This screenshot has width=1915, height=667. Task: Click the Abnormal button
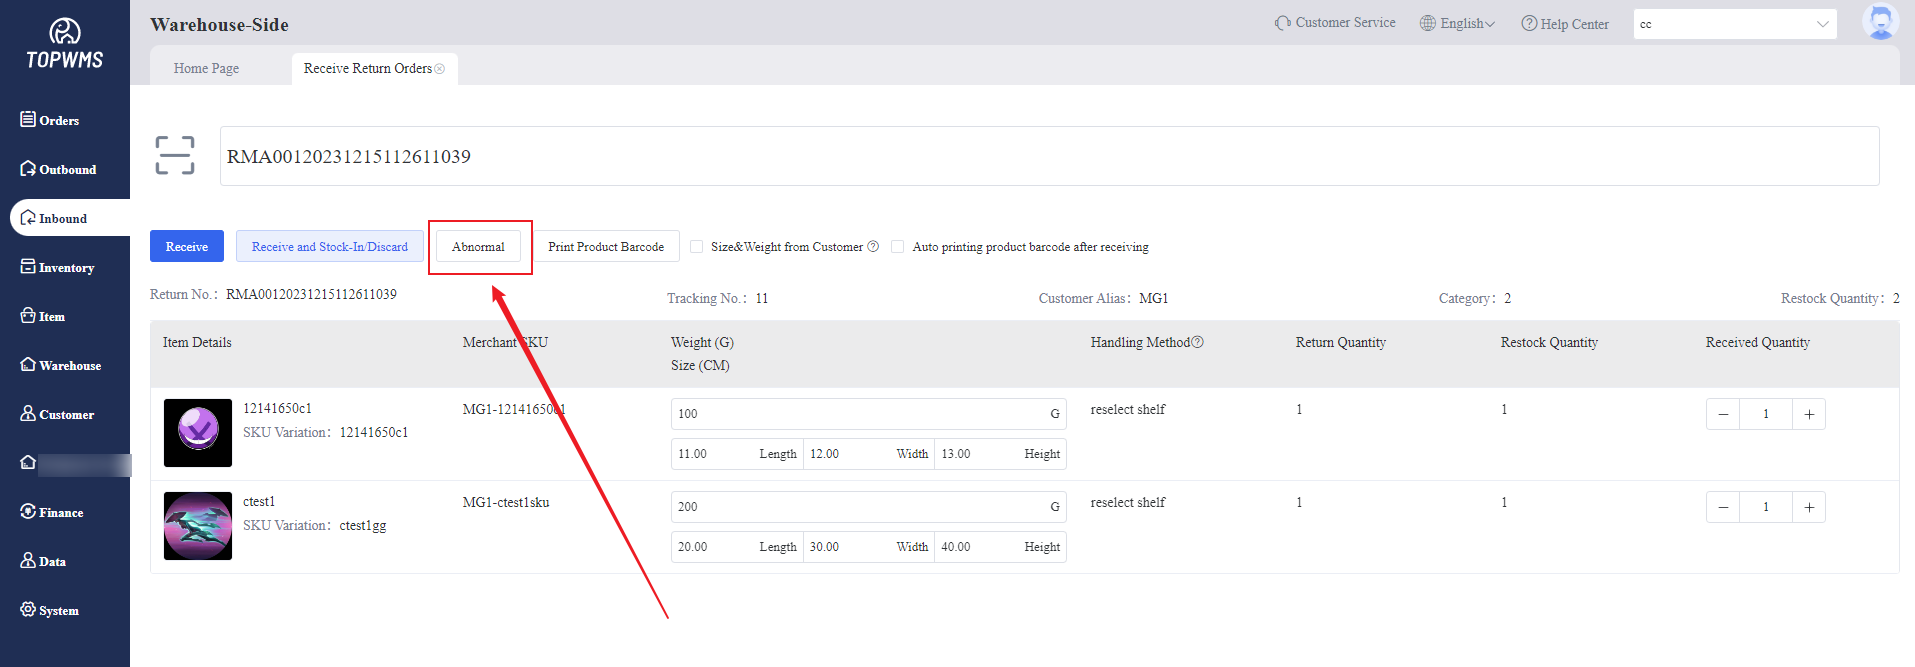point(478,247)
